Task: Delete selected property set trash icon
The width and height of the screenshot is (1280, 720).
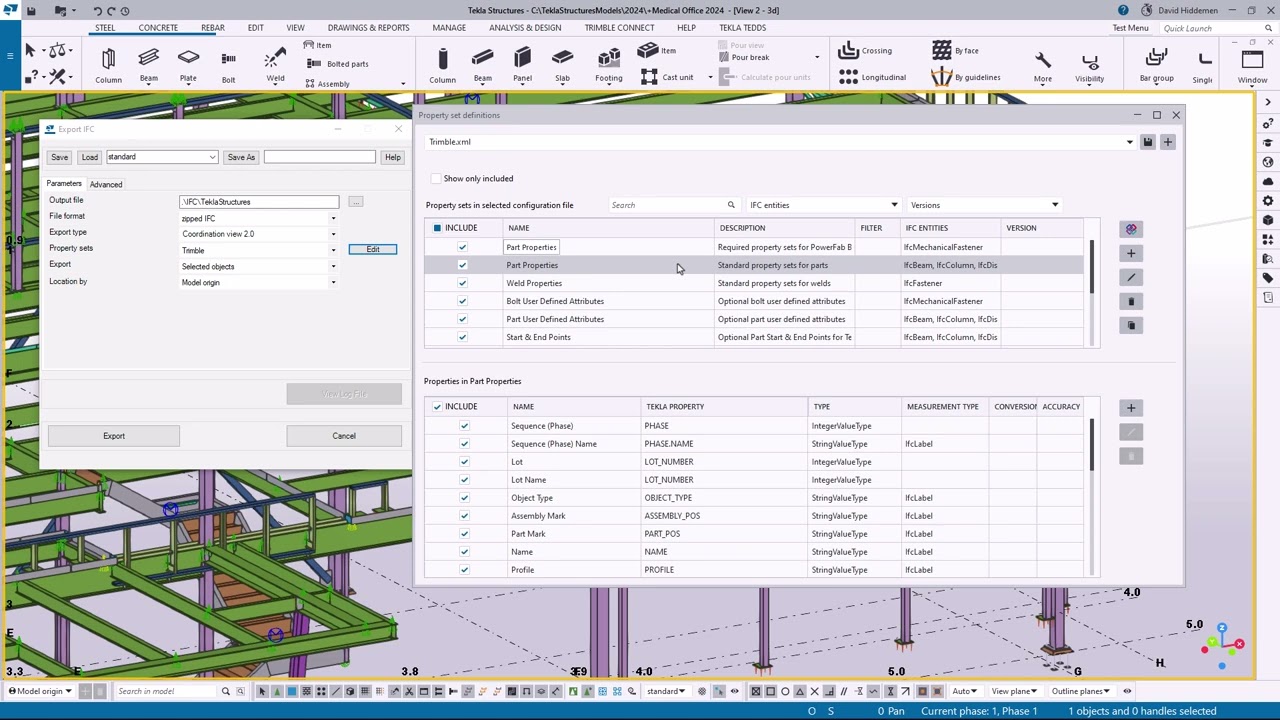Action: click(x=1131, y=301)
